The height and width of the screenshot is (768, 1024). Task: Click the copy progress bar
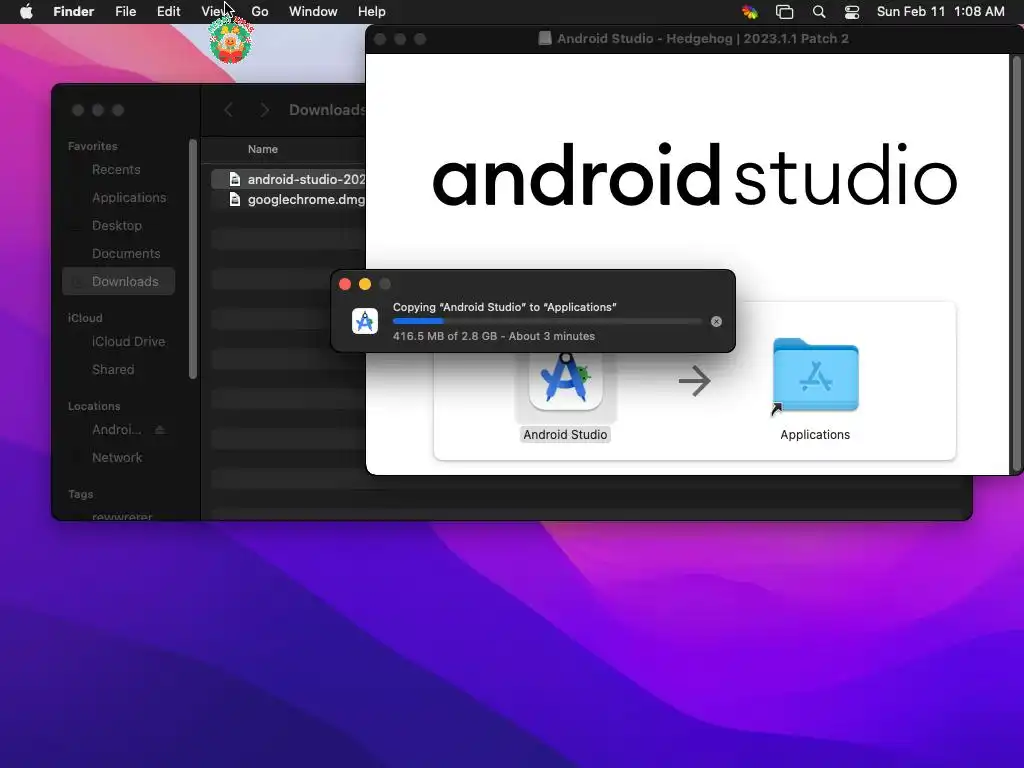click(547, 321)
